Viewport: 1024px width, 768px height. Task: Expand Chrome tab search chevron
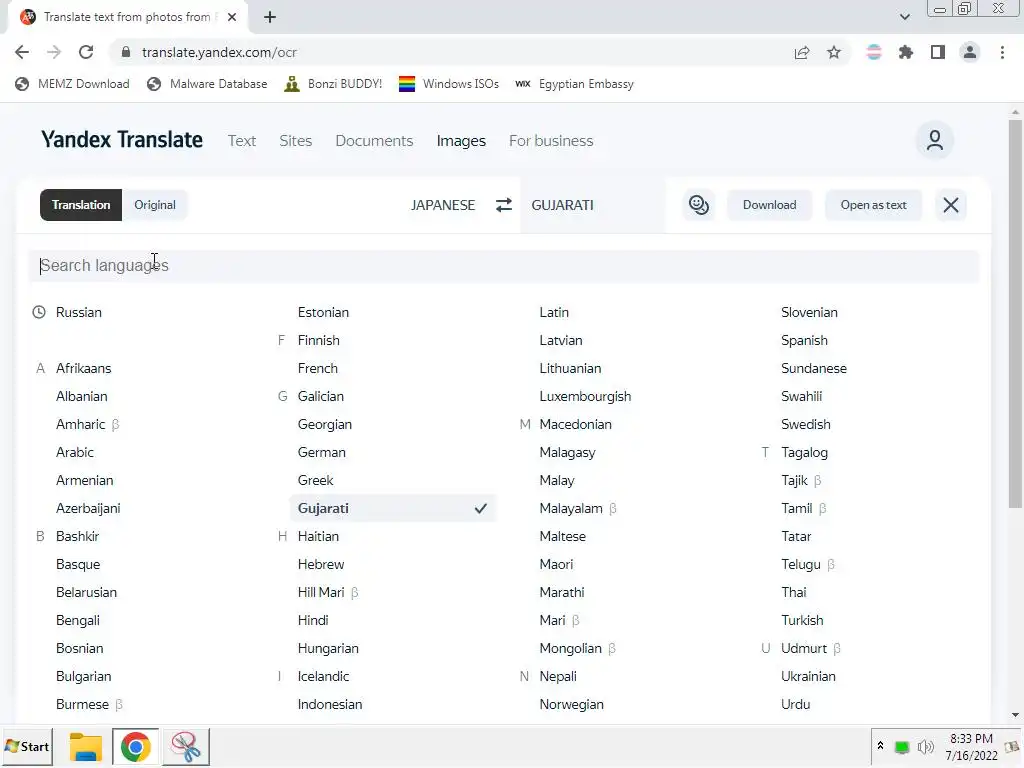click(904, 17)
